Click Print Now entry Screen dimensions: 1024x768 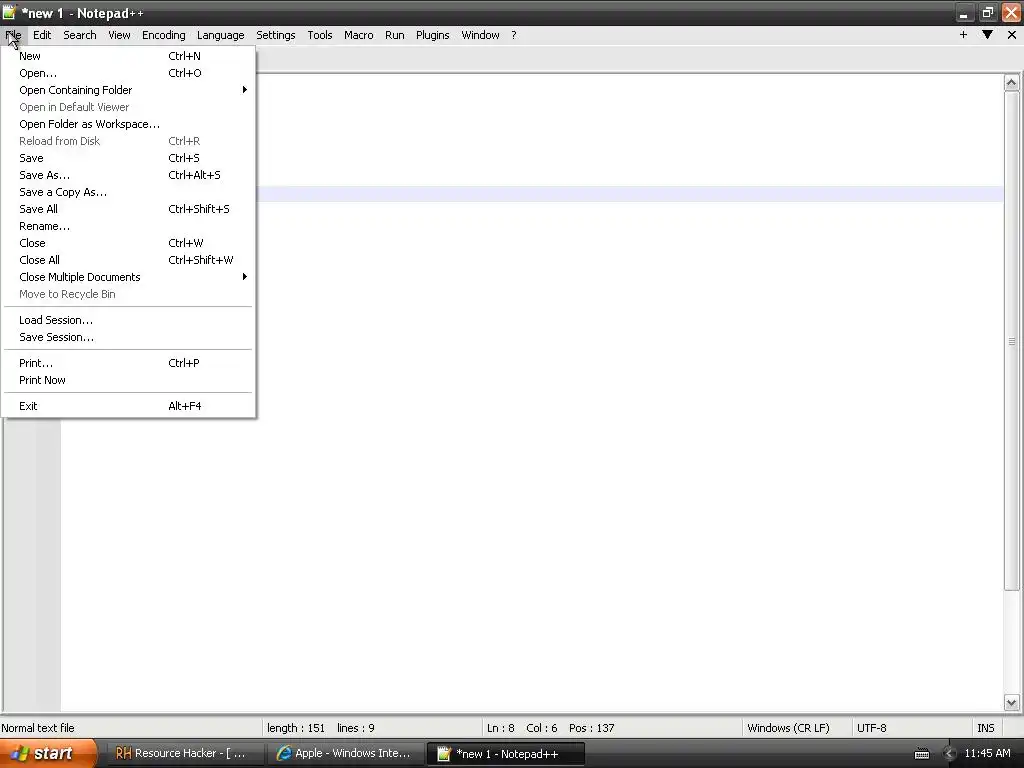click(128, 380)
